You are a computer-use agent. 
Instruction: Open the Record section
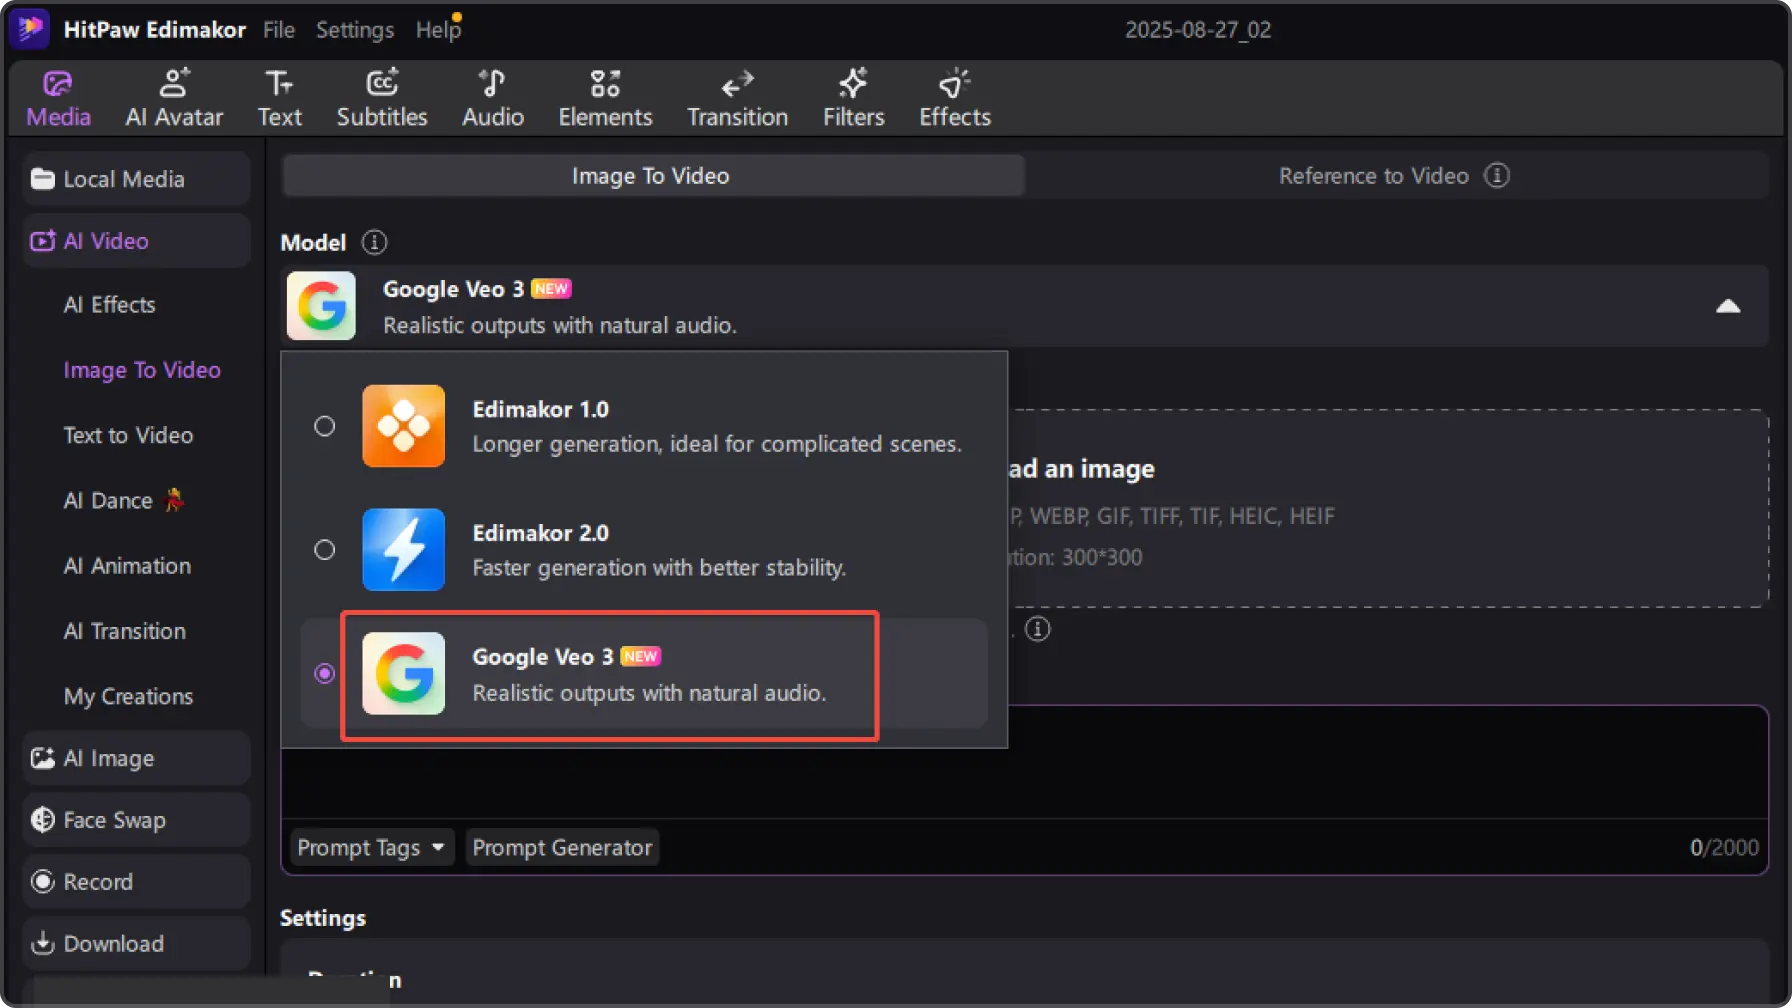(x=137, y=881)
